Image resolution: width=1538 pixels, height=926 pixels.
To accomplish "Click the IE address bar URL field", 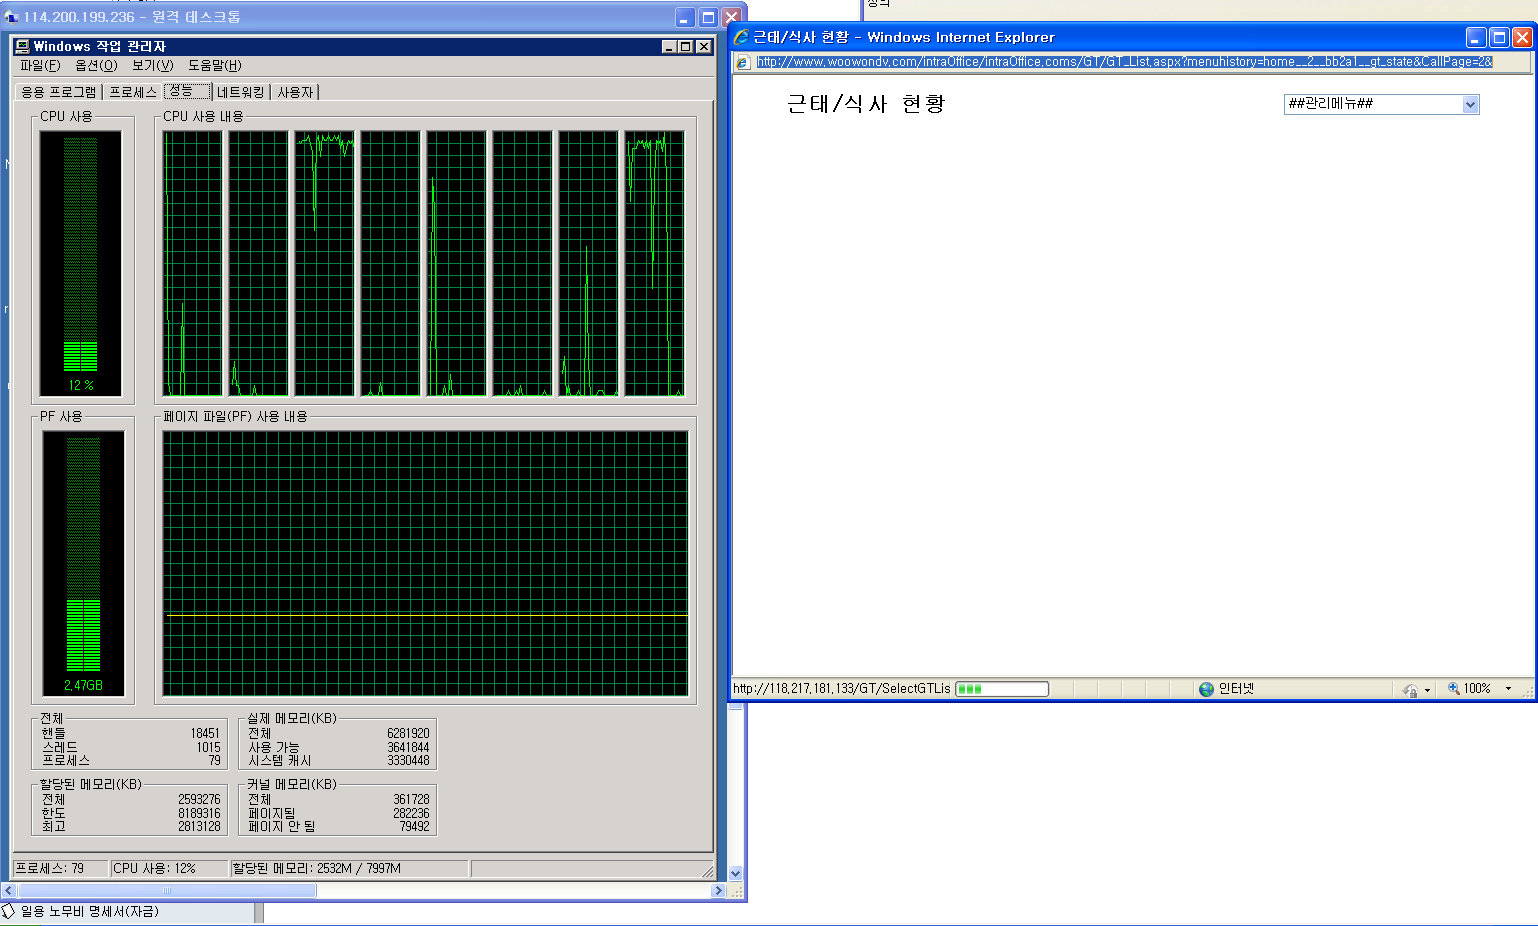I will [1124, 62].
